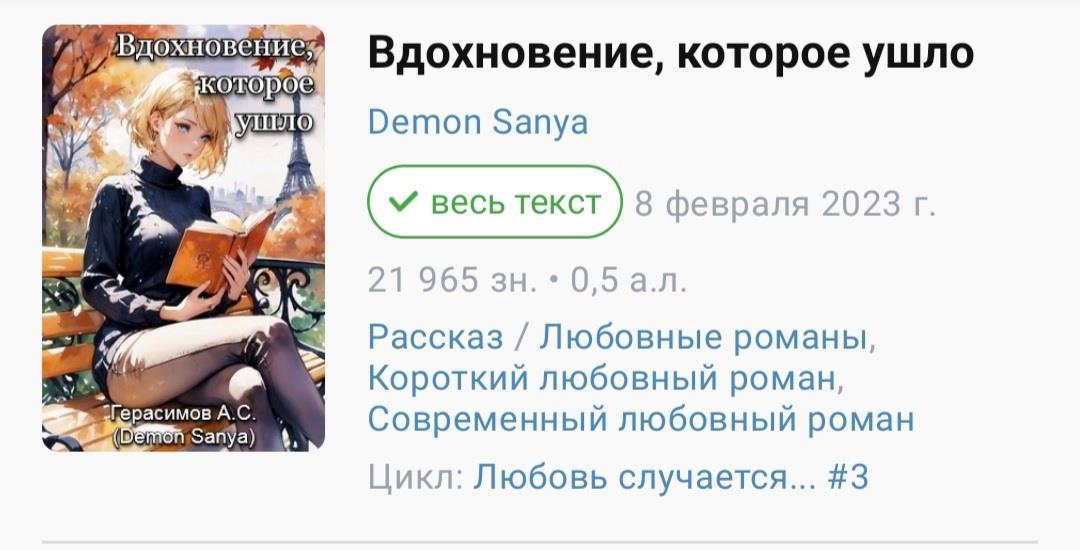Select the date "8 февраля 2023 г."

click(x=785, y=204)
